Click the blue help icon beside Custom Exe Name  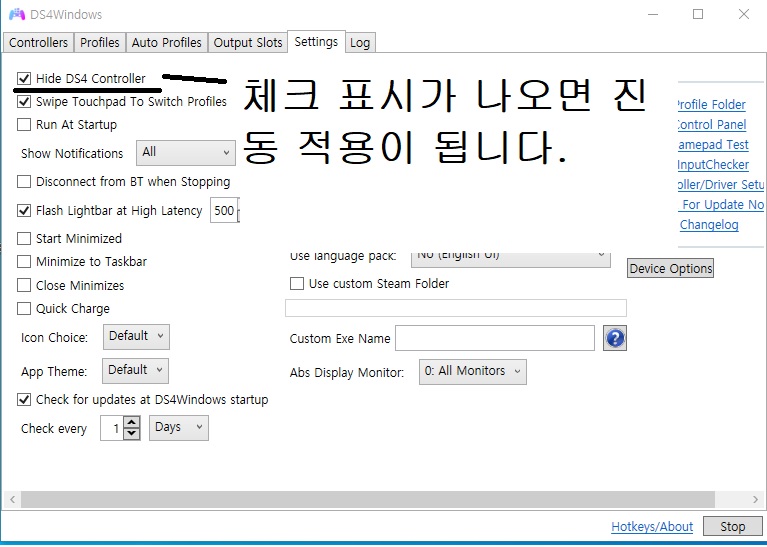615,338
